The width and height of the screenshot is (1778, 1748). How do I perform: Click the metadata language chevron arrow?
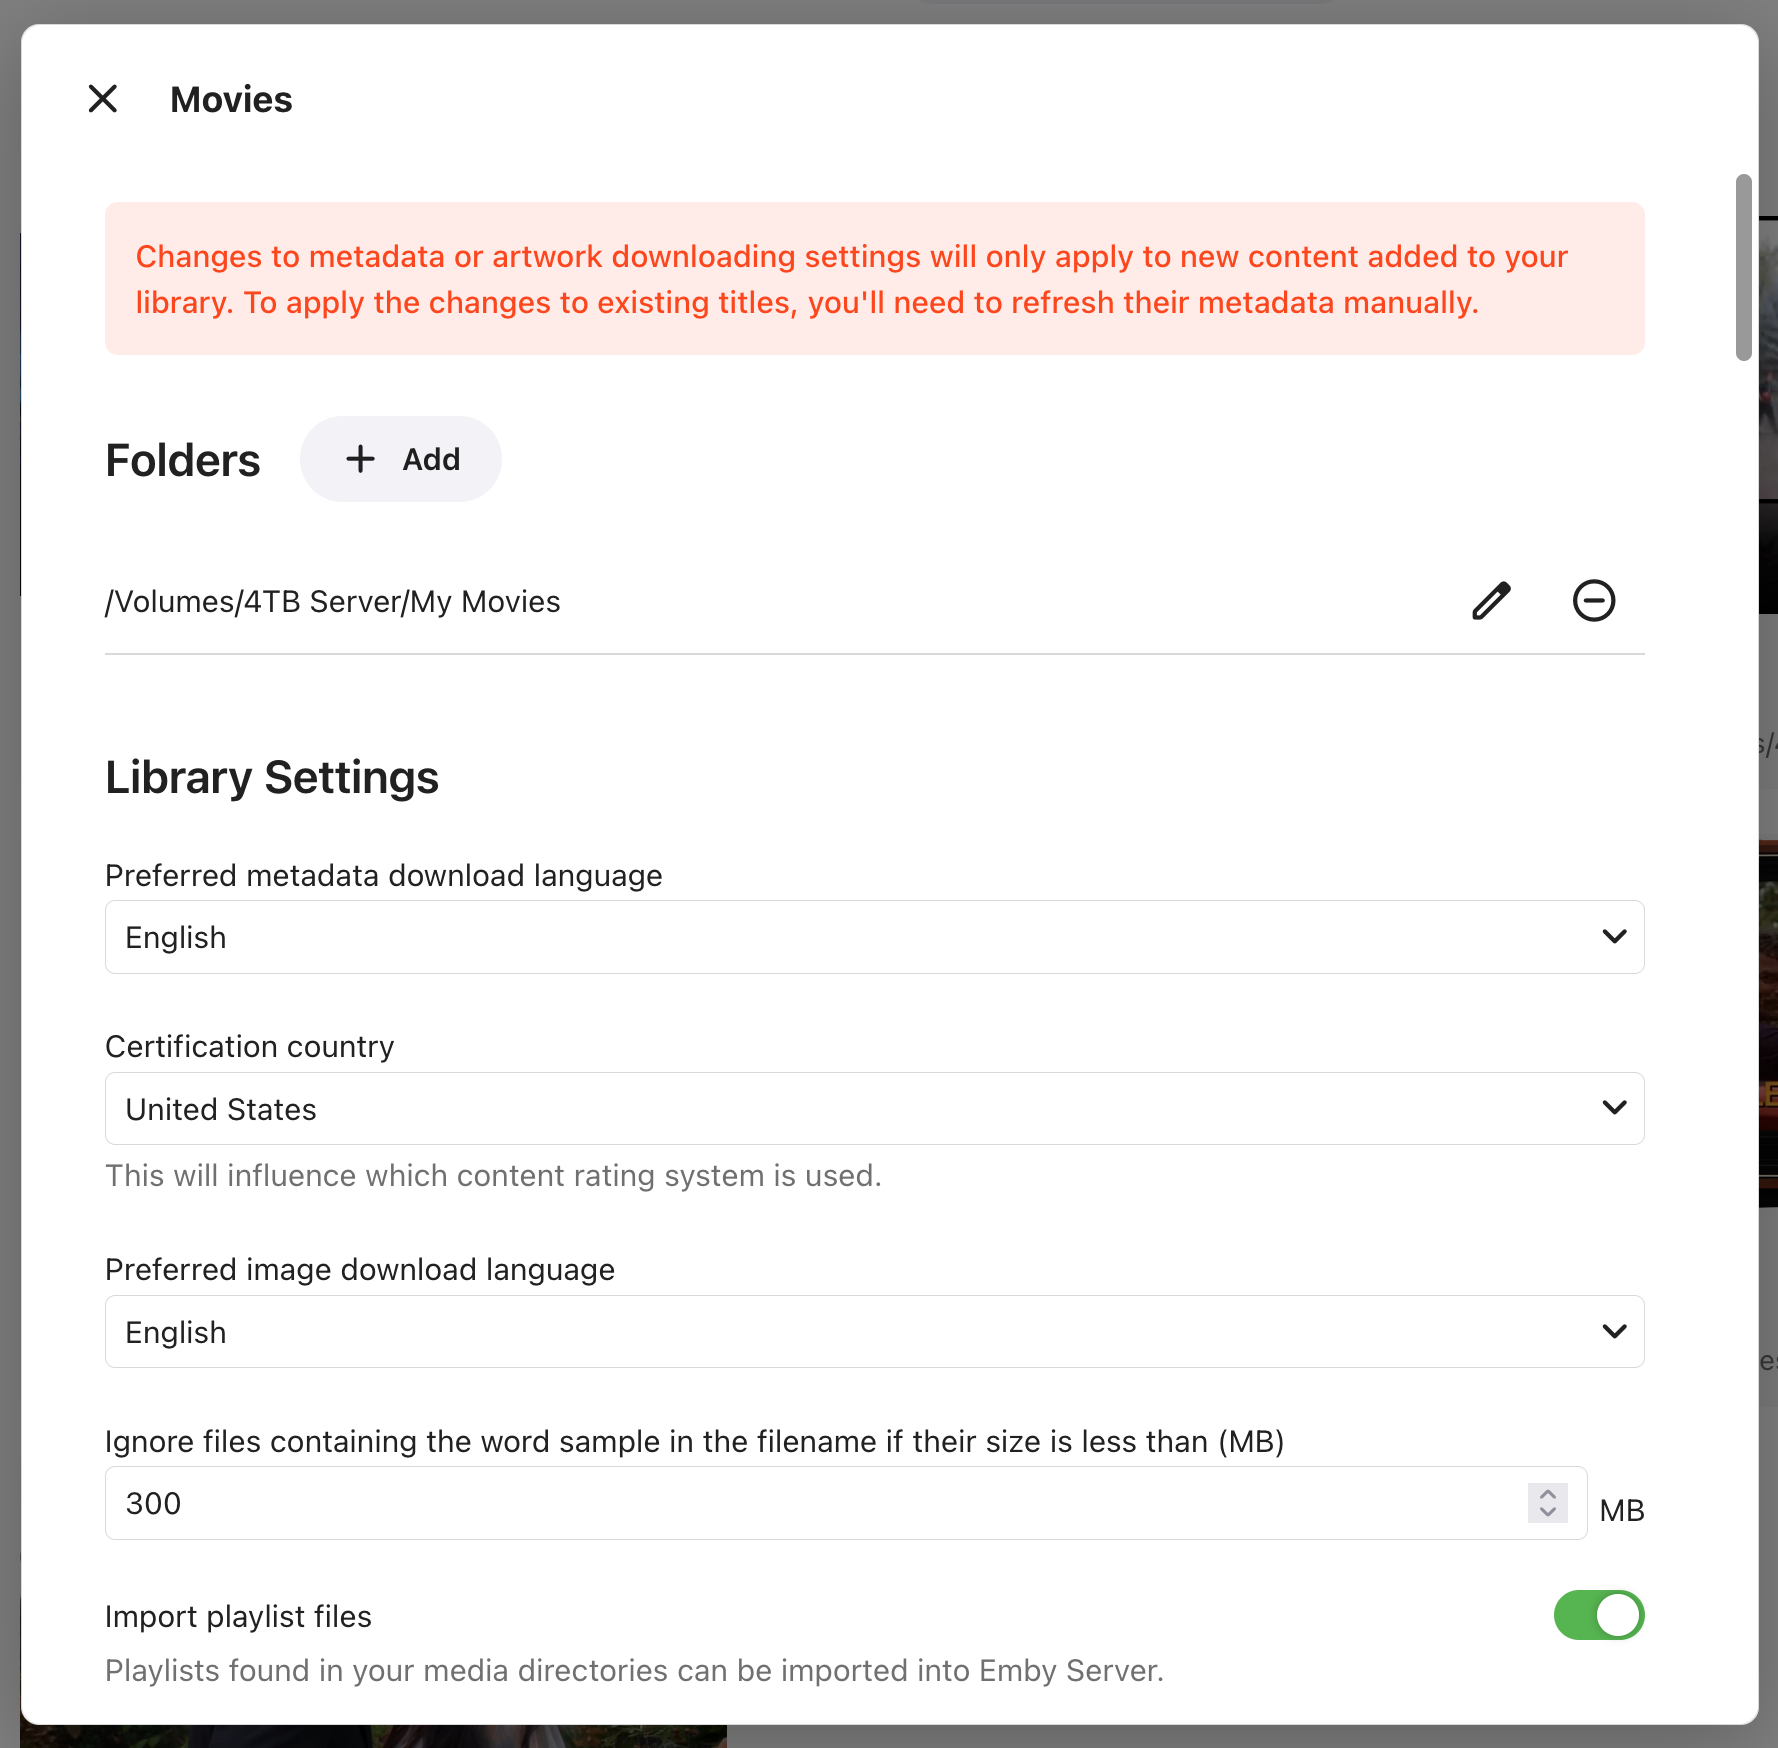point(1614,937)
